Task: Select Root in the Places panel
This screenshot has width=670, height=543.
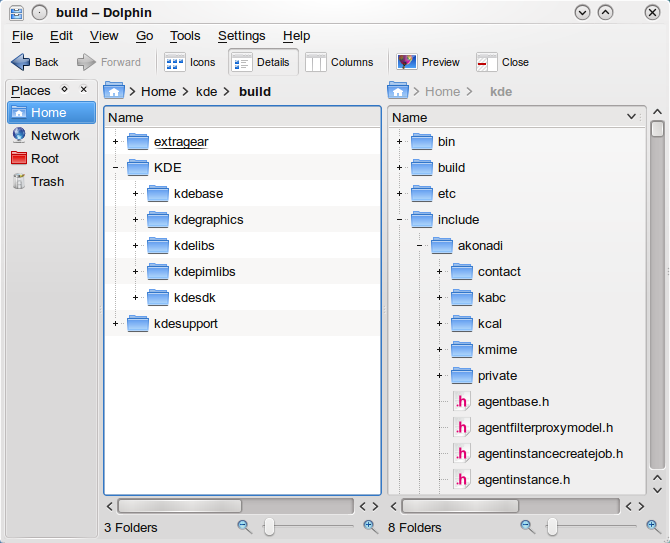Action: 51,159
